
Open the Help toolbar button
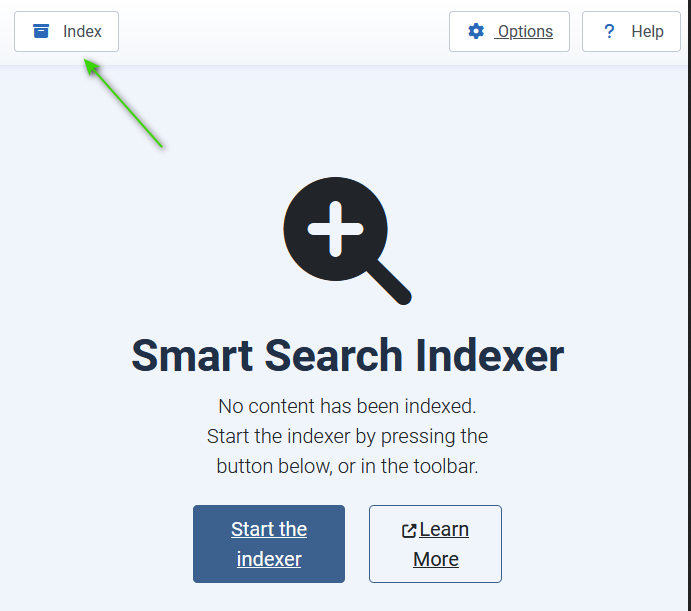pyautogui.click(x=631, y=32)
